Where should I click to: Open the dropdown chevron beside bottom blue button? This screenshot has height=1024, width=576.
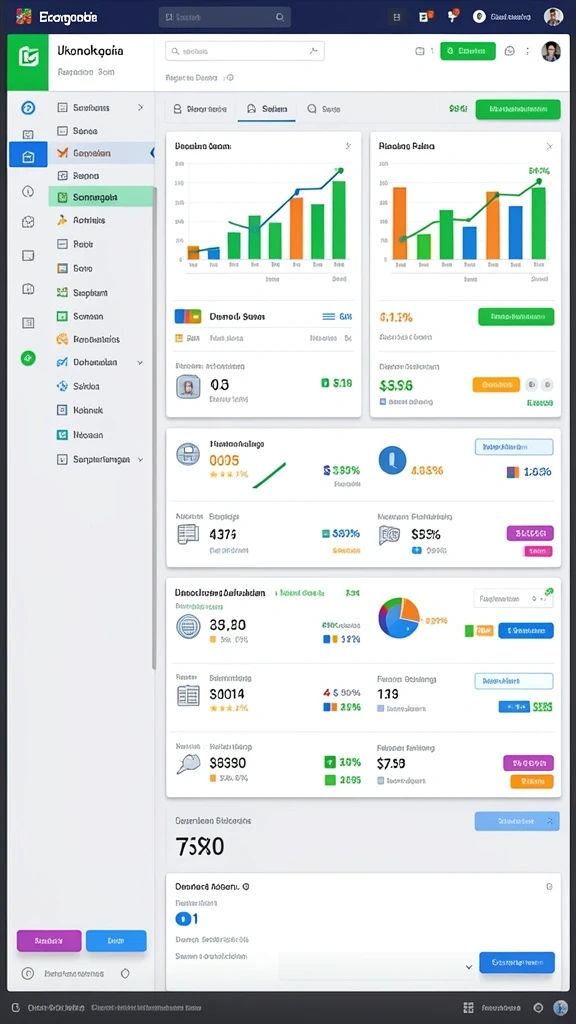(468, 967)
